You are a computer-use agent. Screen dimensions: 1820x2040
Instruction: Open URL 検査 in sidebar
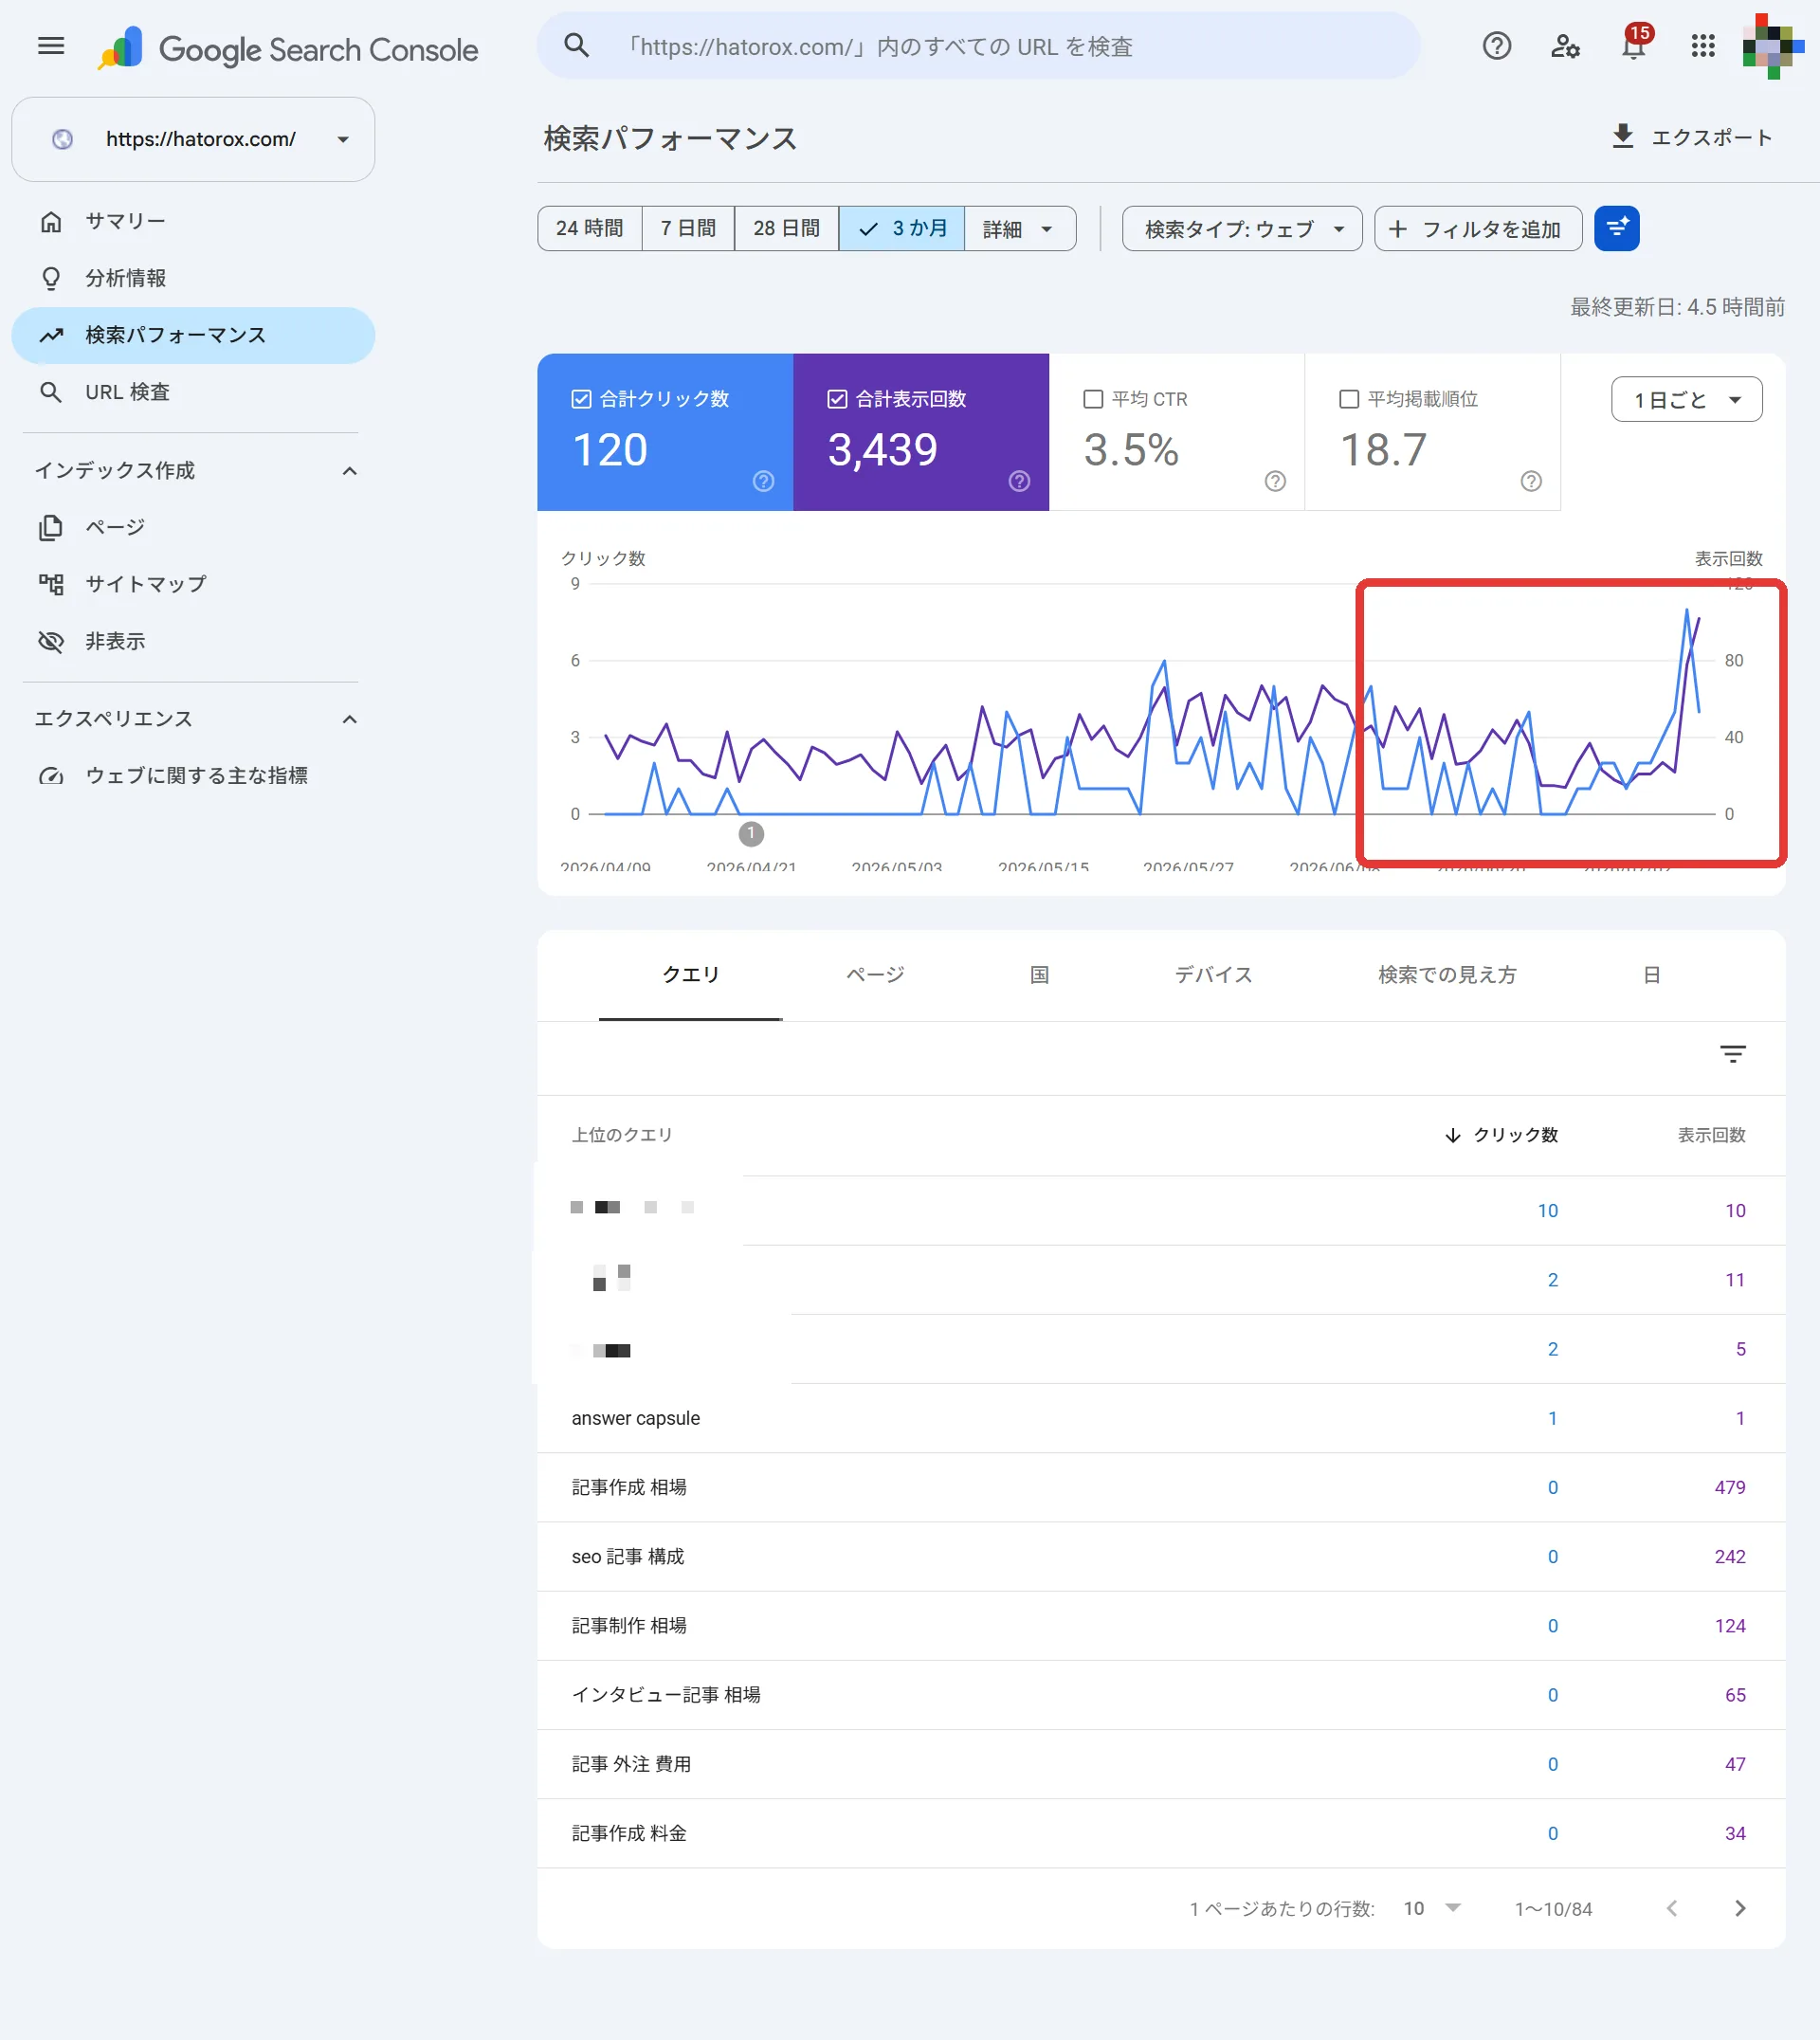click(193, 392)
